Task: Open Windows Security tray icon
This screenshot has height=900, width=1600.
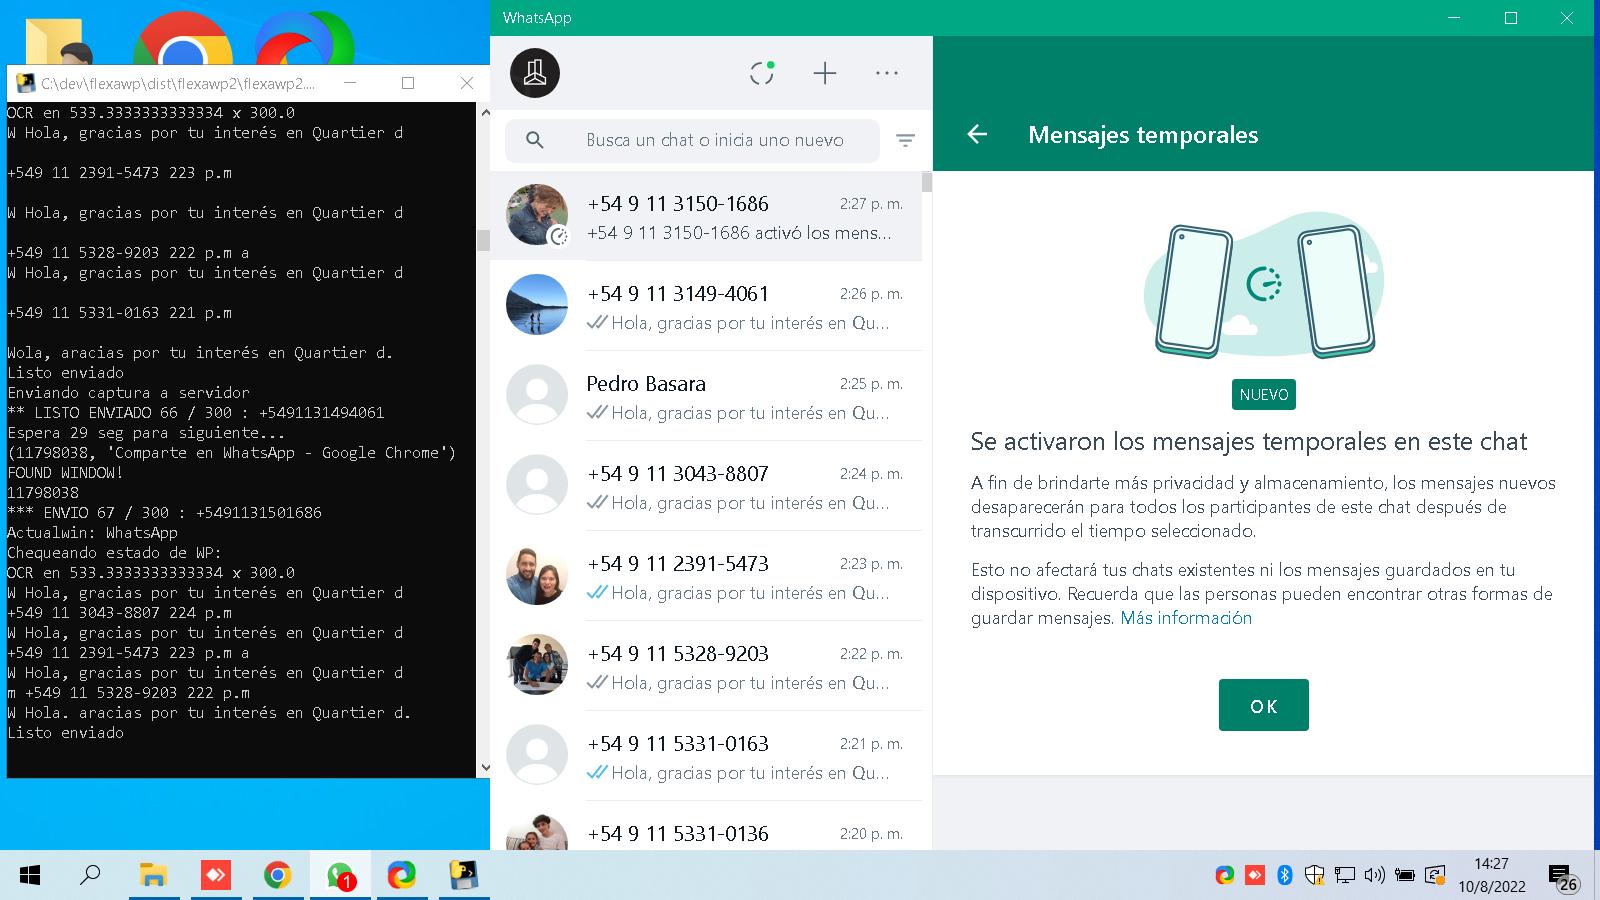Action: [x=1315, y=876]
